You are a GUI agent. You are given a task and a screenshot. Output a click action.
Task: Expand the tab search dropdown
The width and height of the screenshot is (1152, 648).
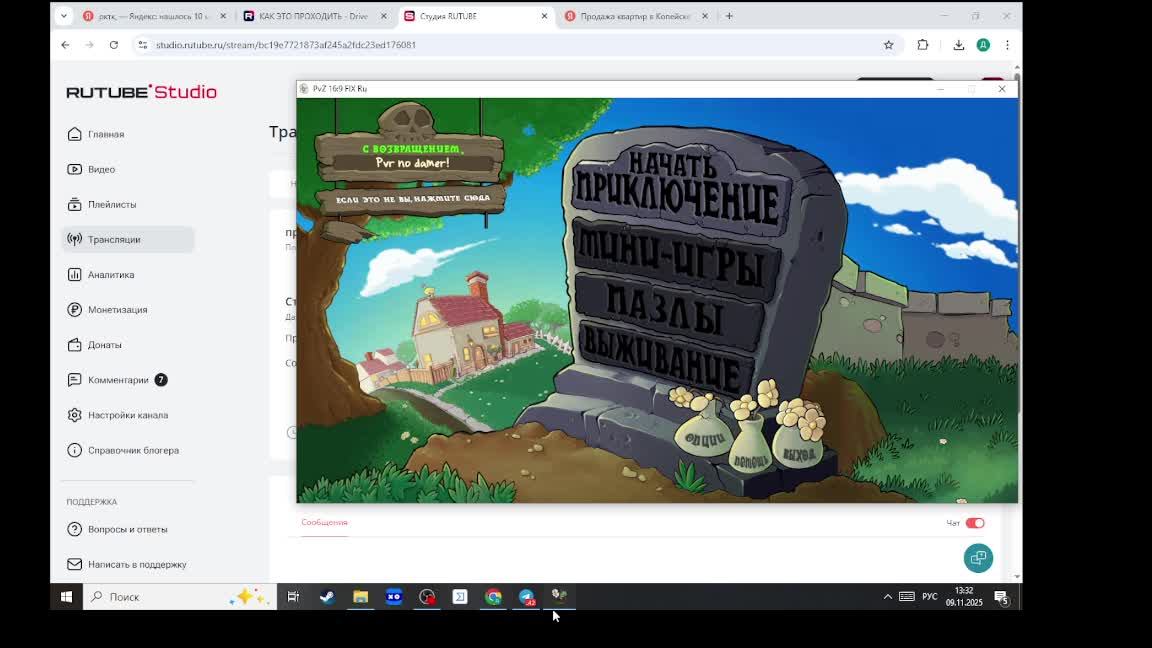pos(64,16)
